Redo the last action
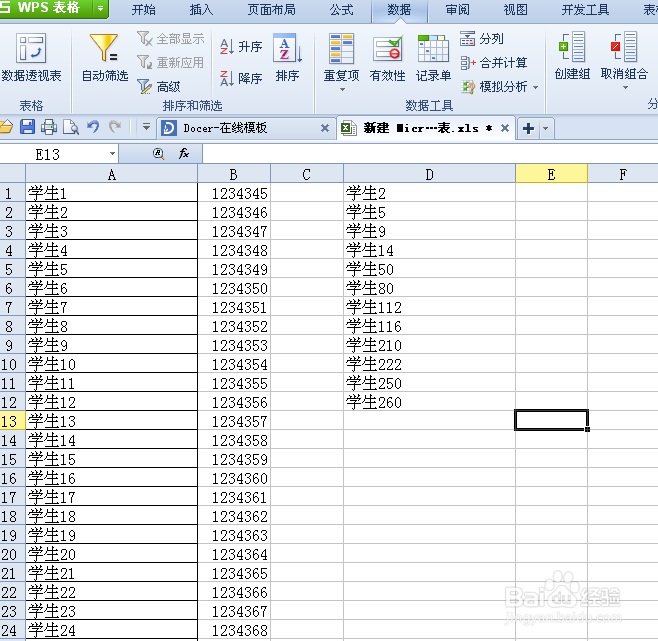The image size is (658, 641). point(115,127)
